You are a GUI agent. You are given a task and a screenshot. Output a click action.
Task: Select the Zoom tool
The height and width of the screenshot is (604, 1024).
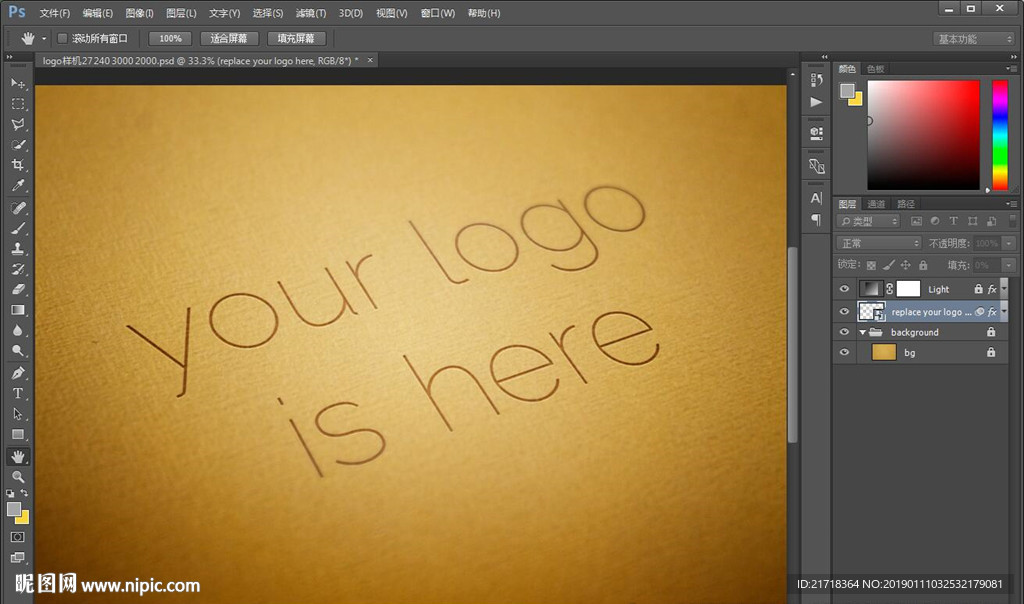point(18,477)
